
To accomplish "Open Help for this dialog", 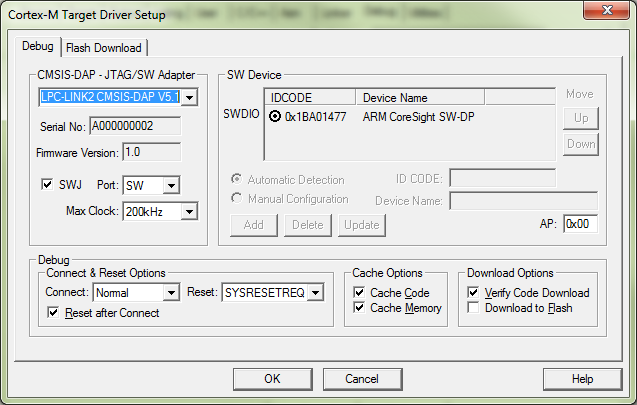I will click(x=582, y=379).
